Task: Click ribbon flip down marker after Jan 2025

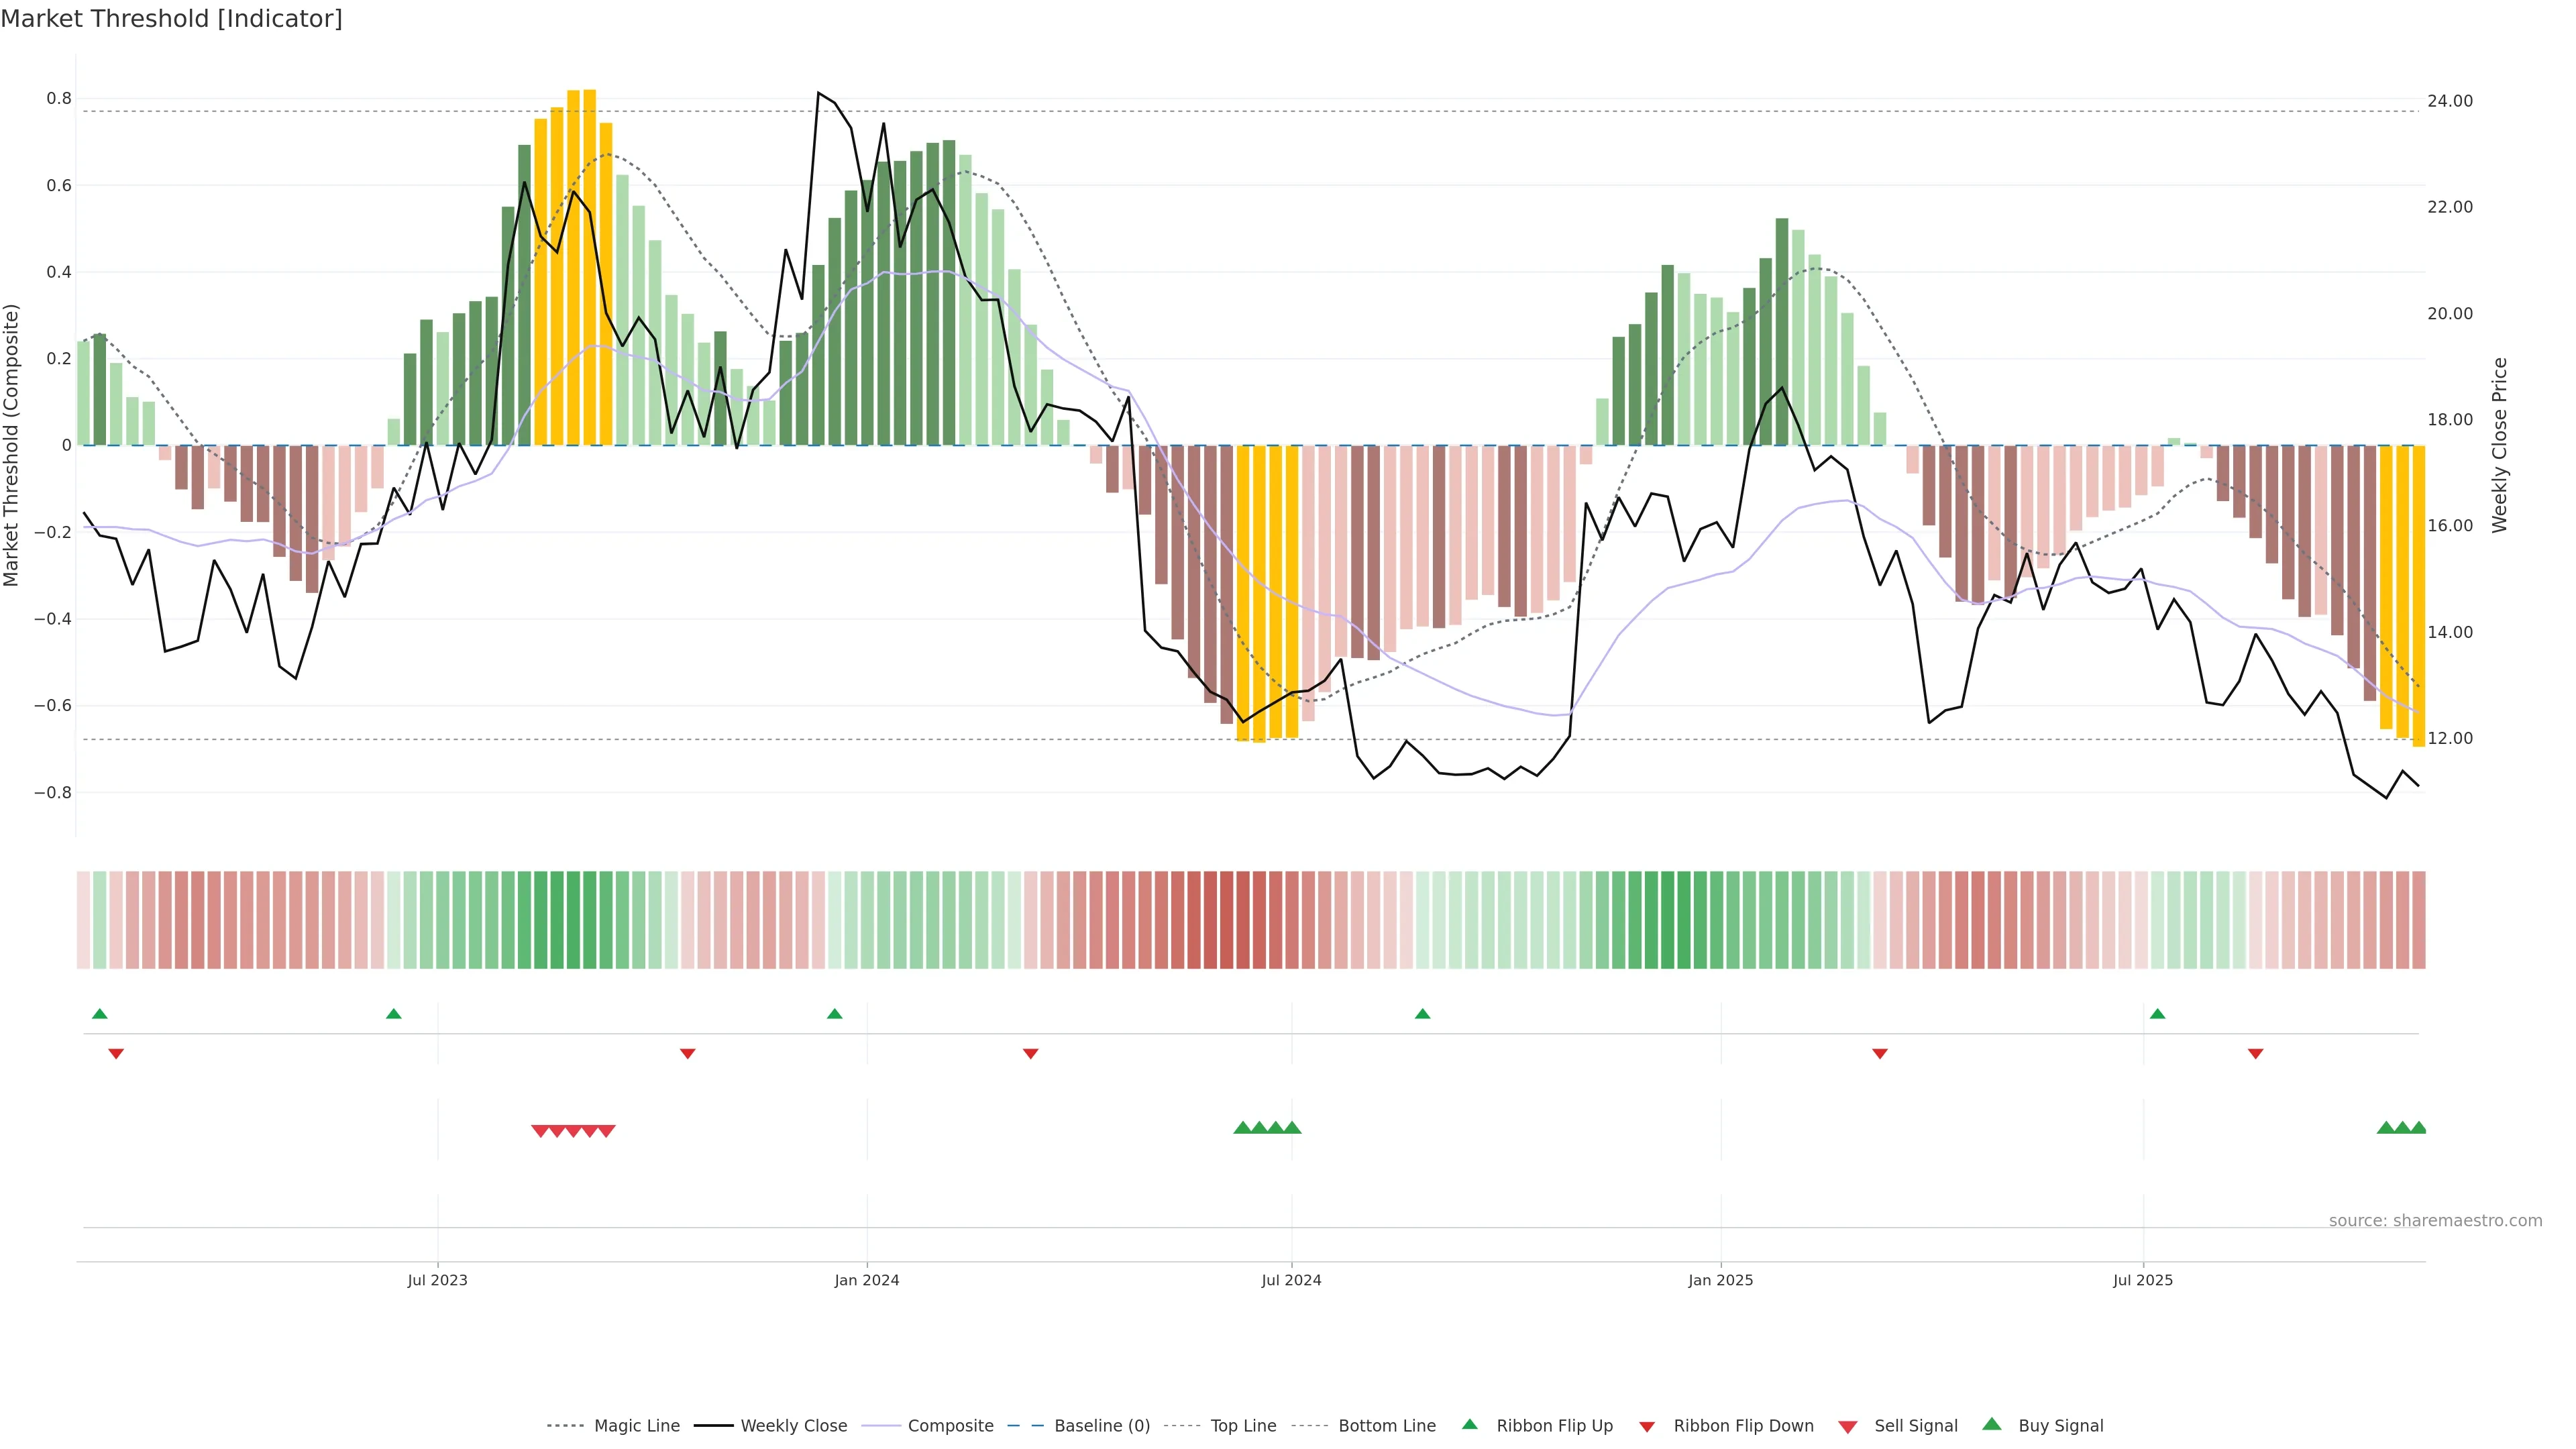Action: pyautogui.click(x=1880, y=1054)
